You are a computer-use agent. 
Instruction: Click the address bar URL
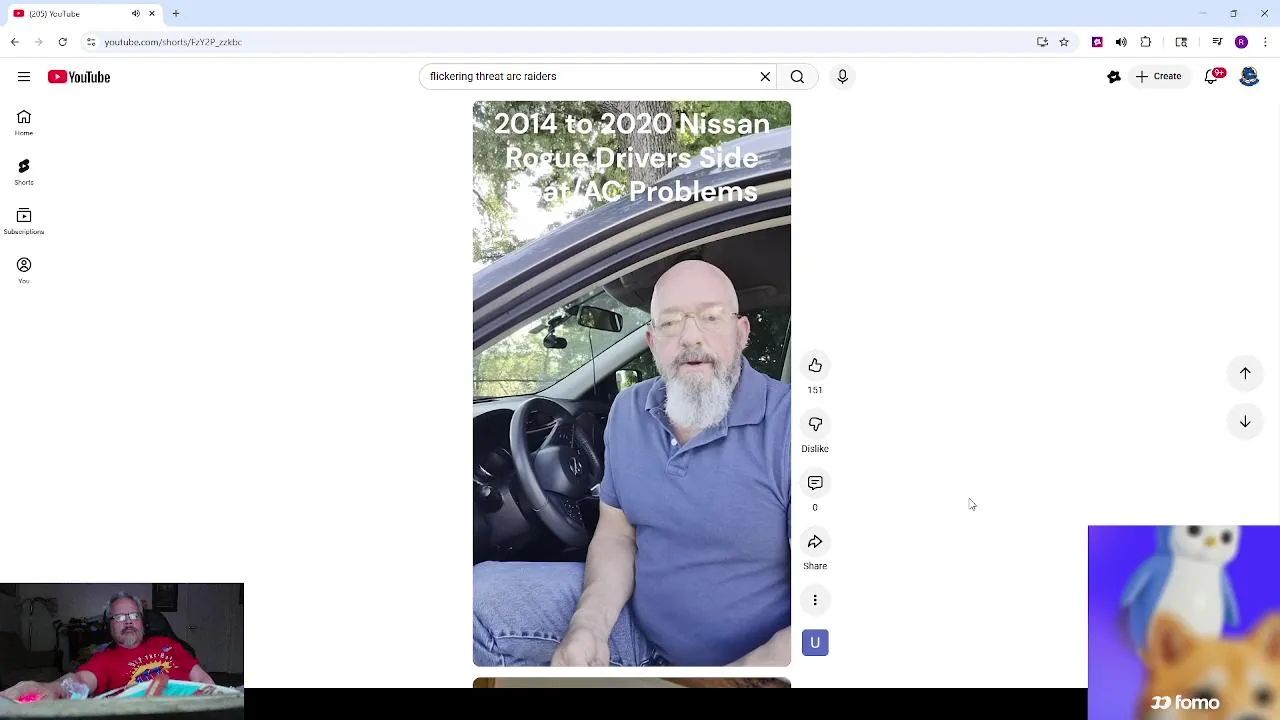pyautogui.click(x=173, y=42)
